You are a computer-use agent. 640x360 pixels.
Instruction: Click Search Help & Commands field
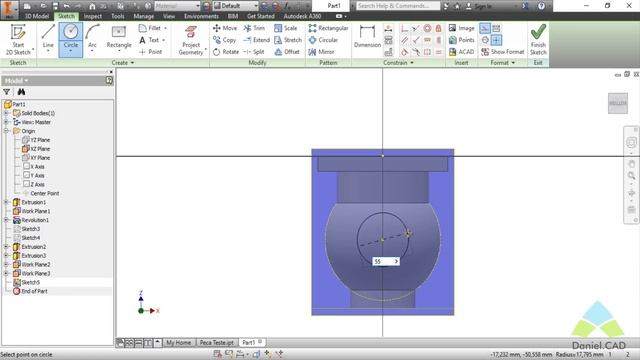pos(398,6)
